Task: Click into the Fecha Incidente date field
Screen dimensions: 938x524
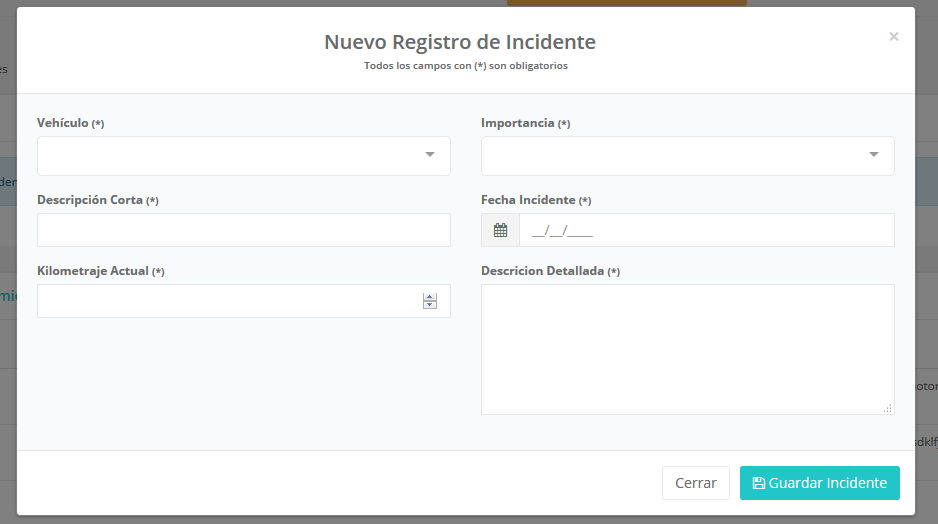Action: click(705, 230)
